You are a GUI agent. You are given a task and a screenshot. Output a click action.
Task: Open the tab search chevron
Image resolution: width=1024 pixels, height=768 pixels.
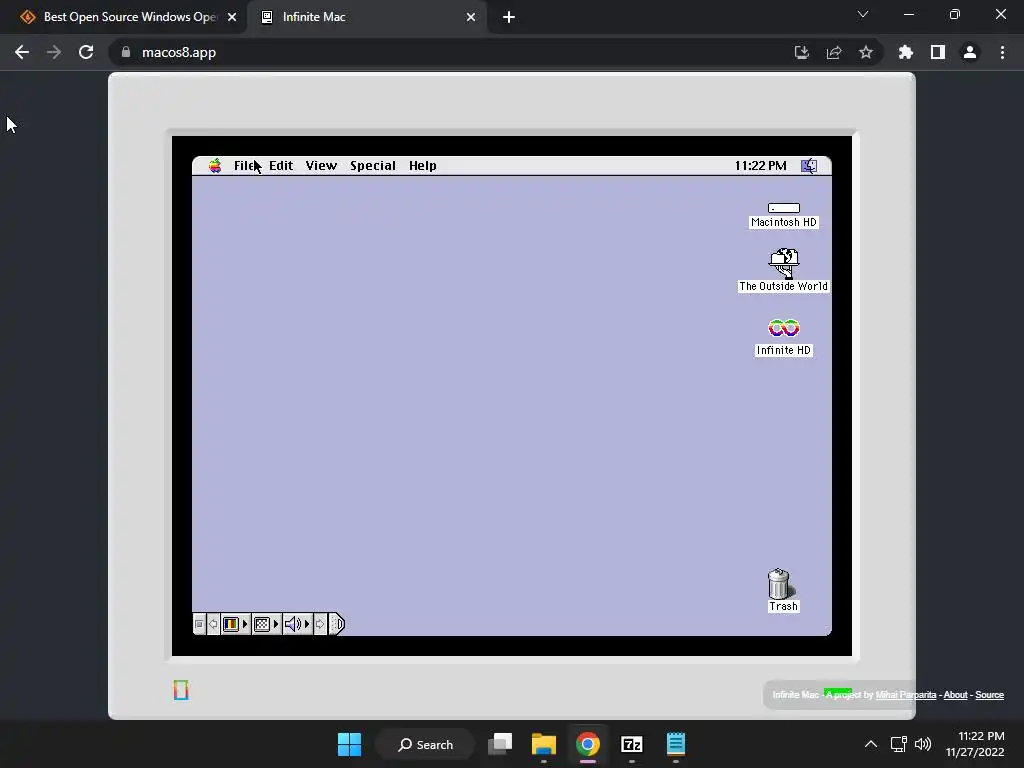click(863, 14)
